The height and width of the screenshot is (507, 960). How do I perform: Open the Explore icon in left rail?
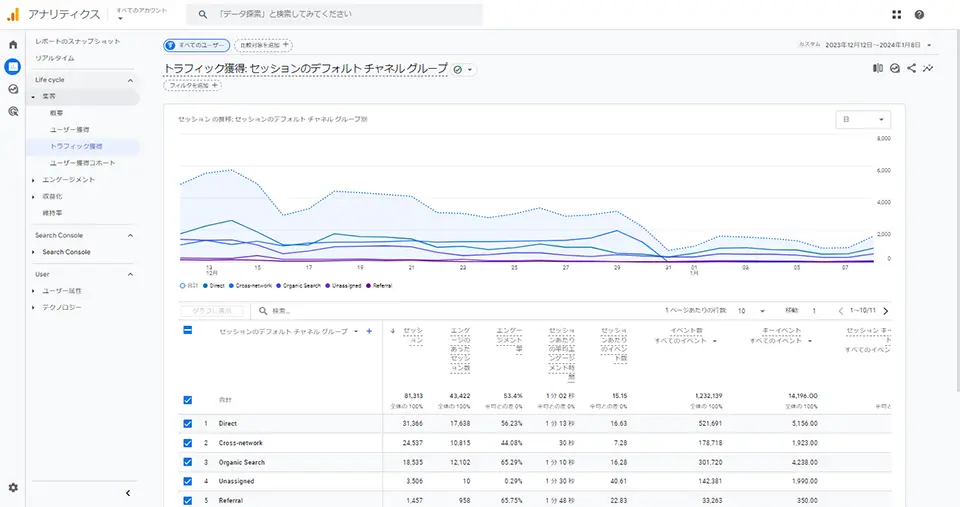click(x=13, y=89)
